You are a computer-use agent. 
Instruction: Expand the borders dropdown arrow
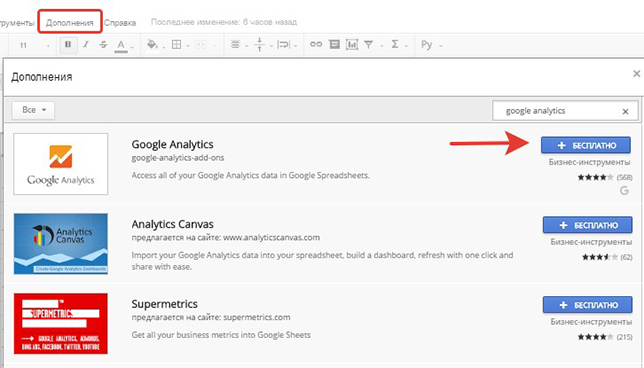click(188, 46)
